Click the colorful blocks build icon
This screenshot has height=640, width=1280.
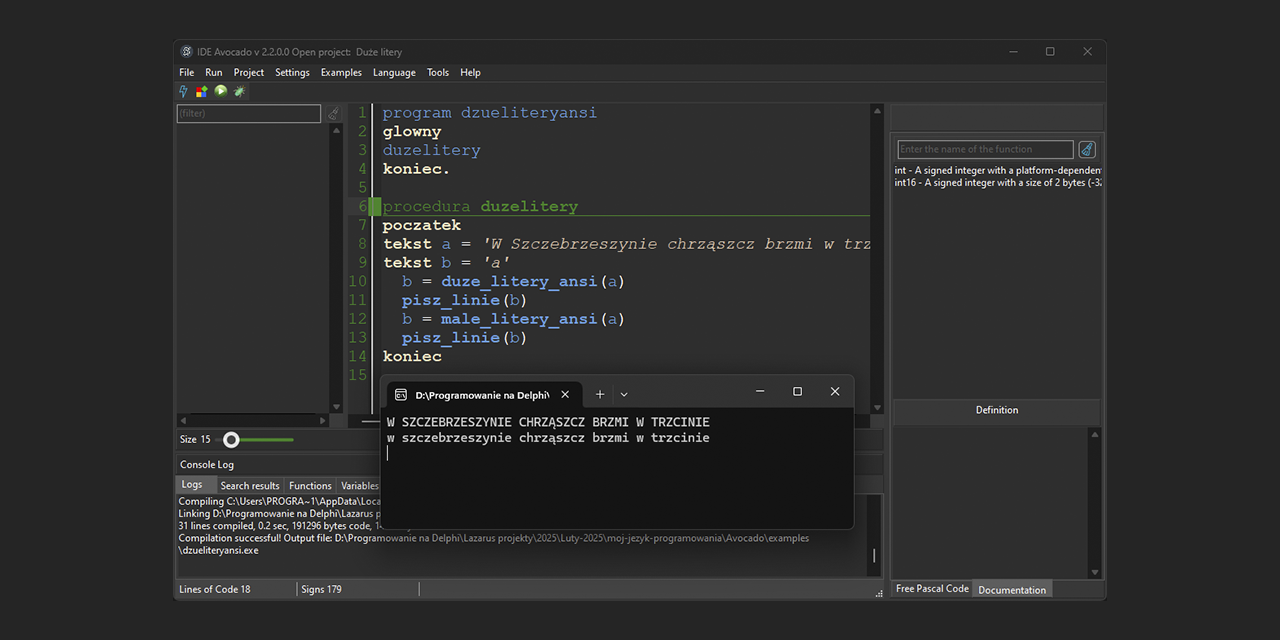202,91
